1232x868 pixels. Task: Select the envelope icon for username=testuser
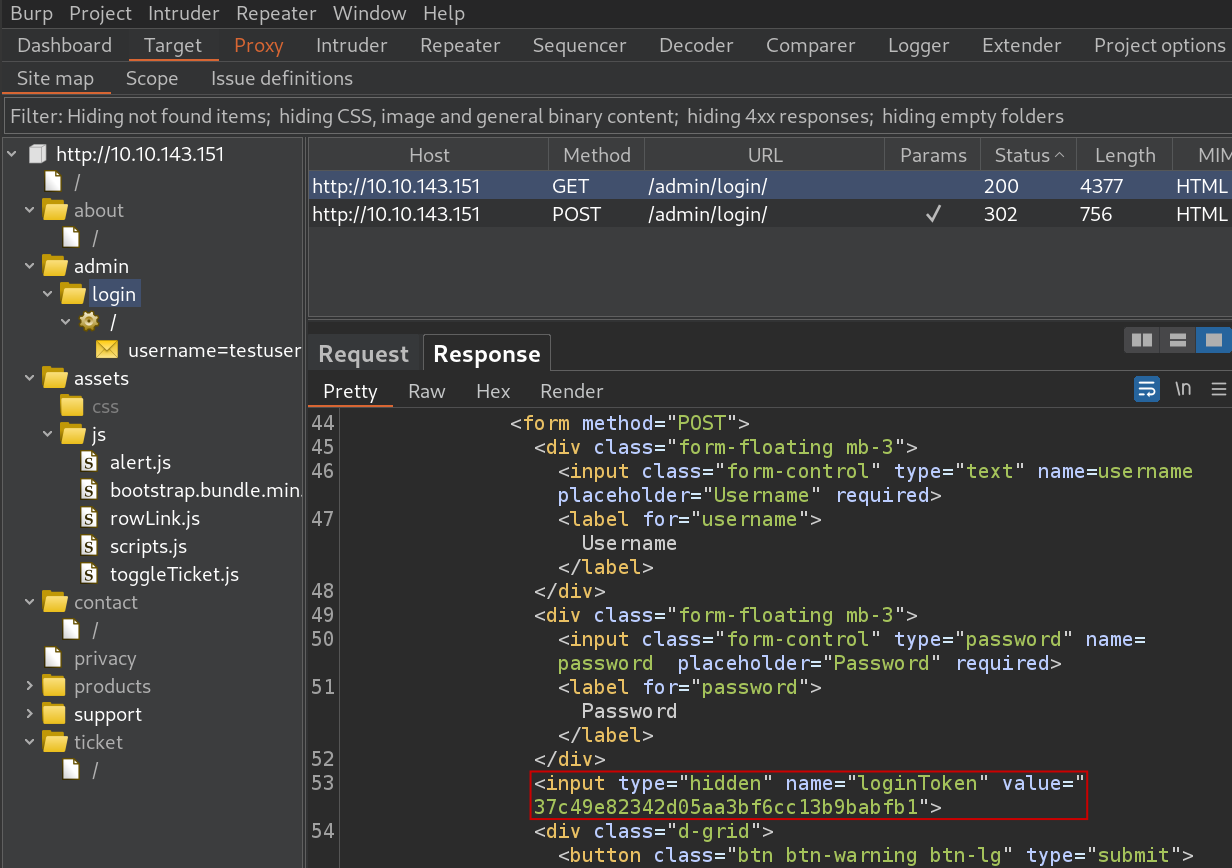[107, 350]
